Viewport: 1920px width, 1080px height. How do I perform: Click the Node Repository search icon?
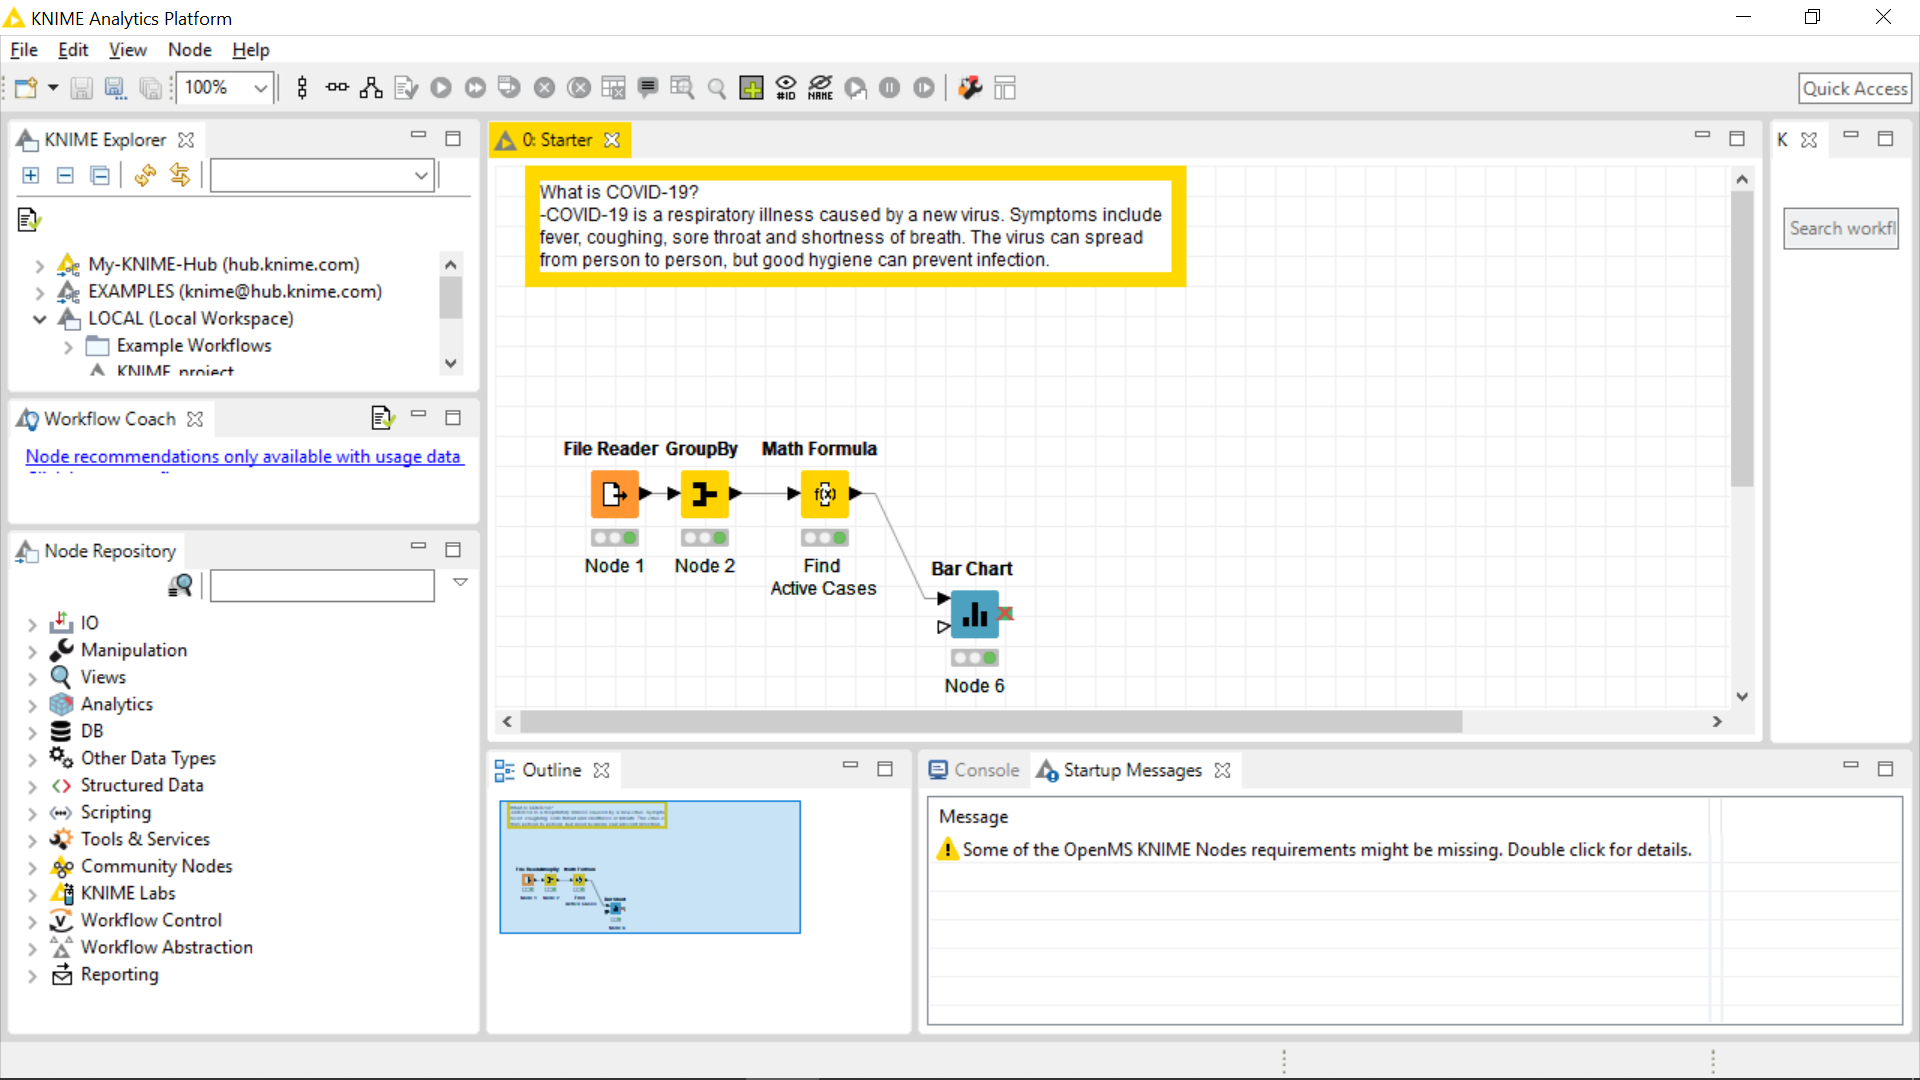(181, 586)
